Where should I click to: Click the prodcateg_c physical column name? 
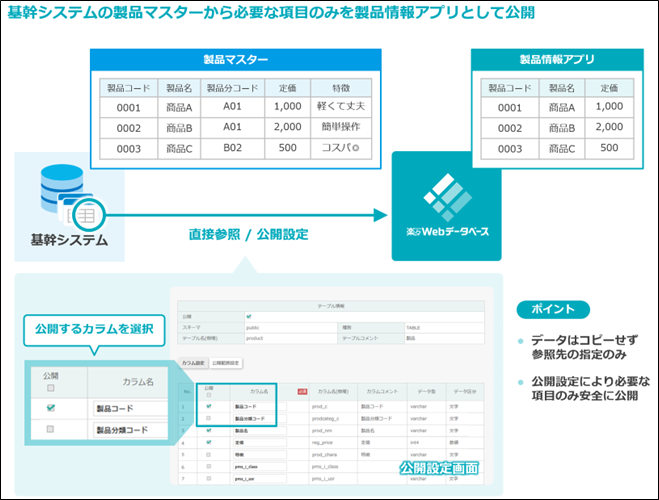point(325,419)
